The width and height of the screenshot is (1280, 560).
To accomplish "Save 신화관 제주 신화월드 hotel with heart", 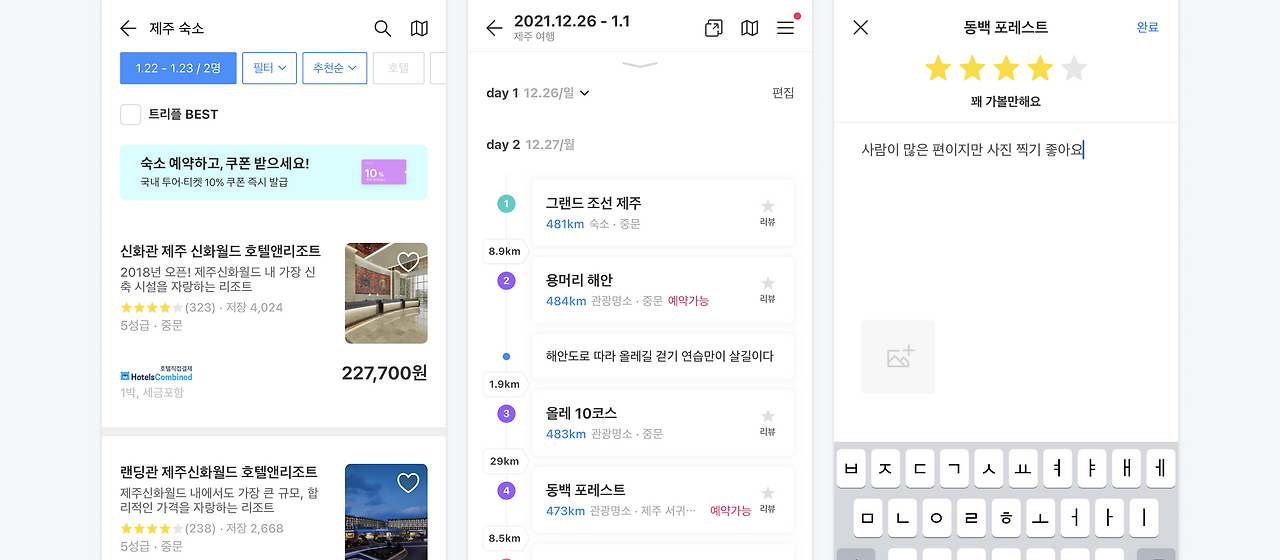I will (x=408, y=262).
